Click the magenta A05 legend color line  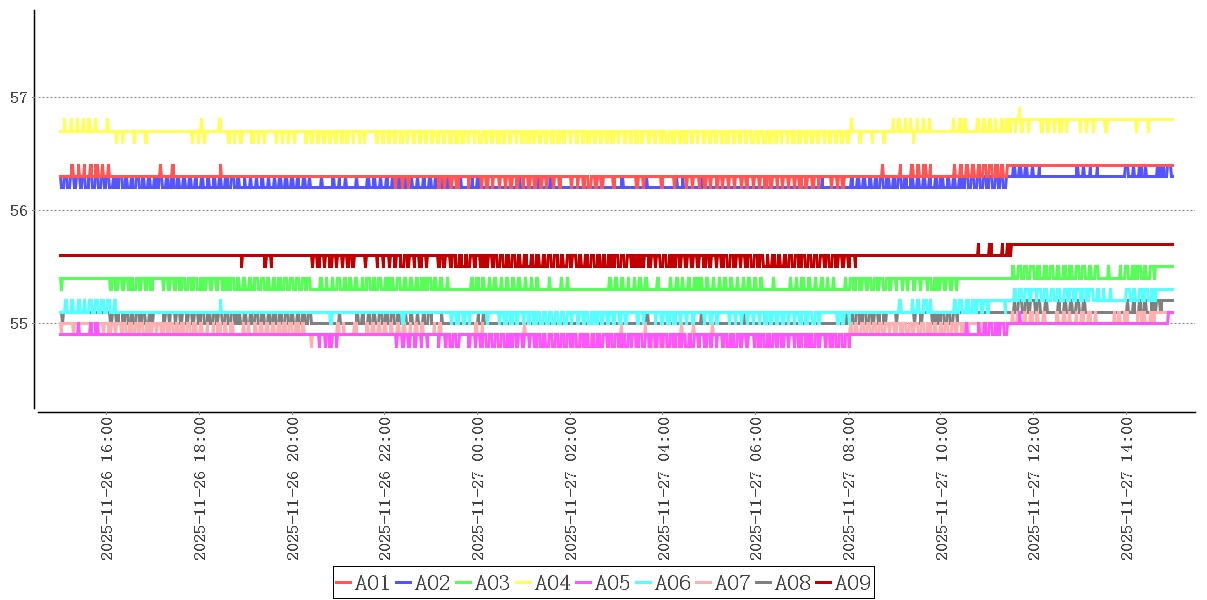584,583
